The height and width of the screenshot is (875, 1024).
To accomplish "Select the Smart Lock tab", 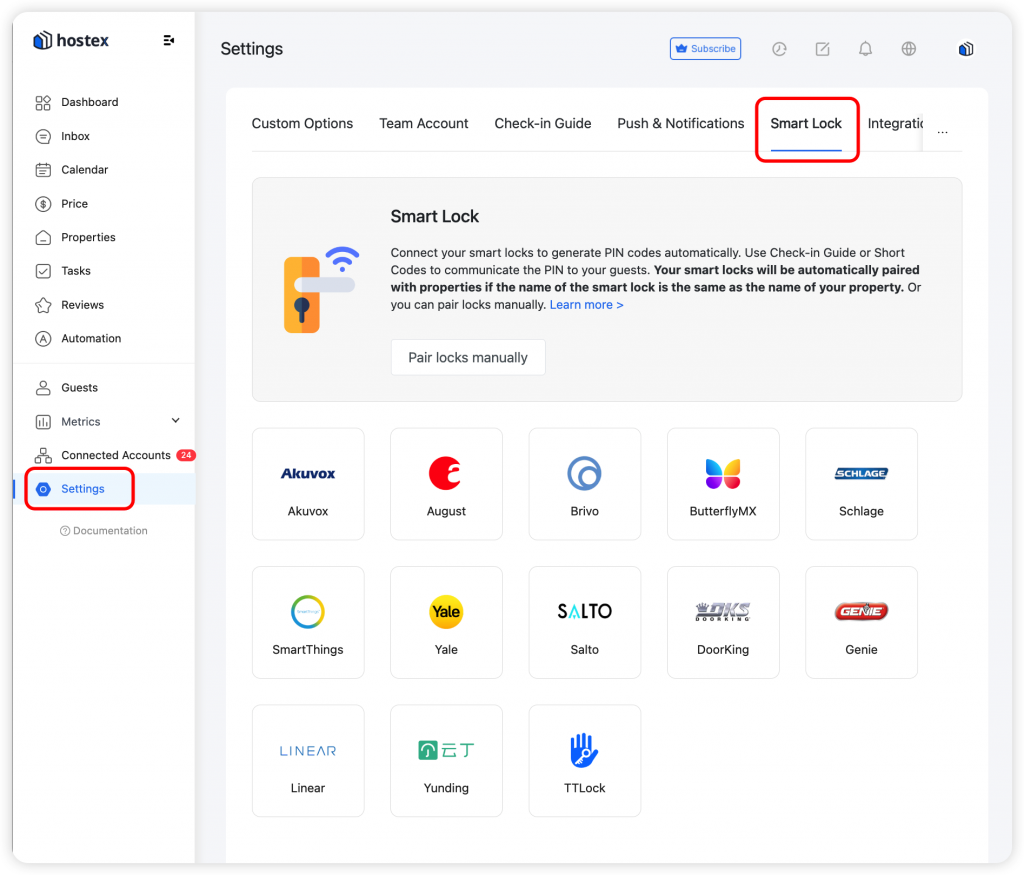I will pyautogui.click(x=806, y=123).
